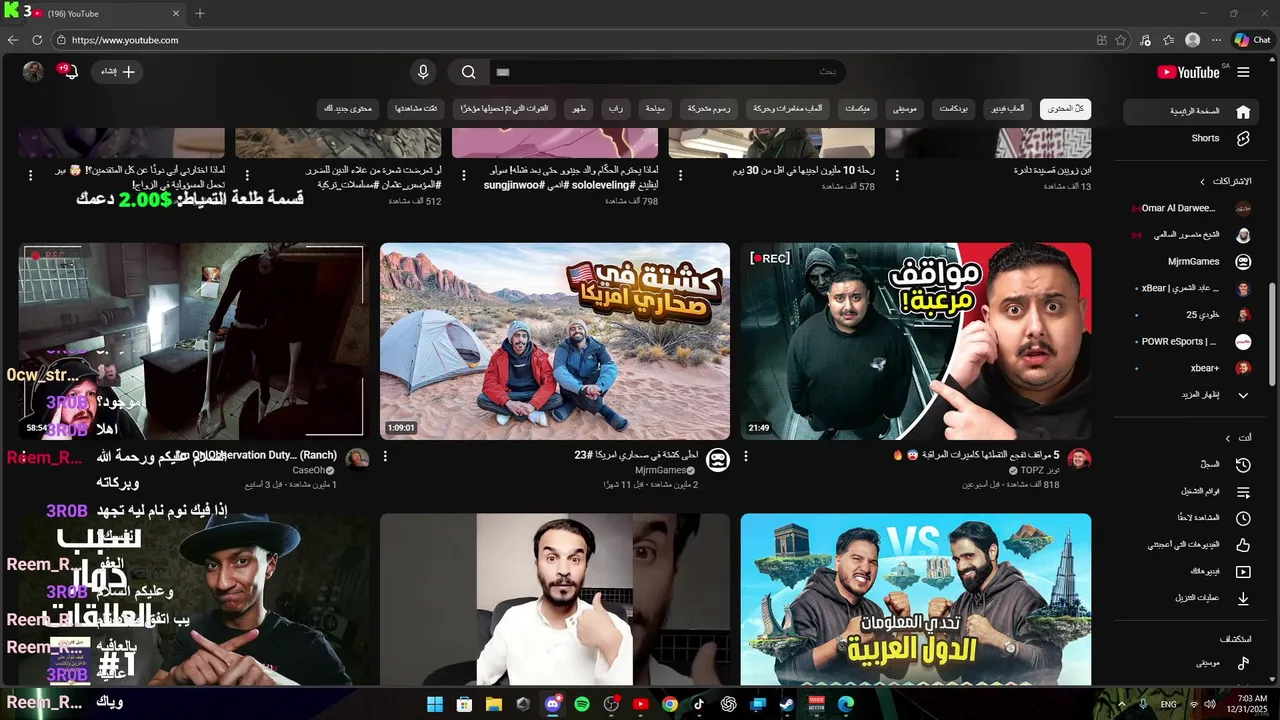Screen dimensions: 1280x720
Task: Select the موسيقى filter chip
Action: tap(903, 108)
